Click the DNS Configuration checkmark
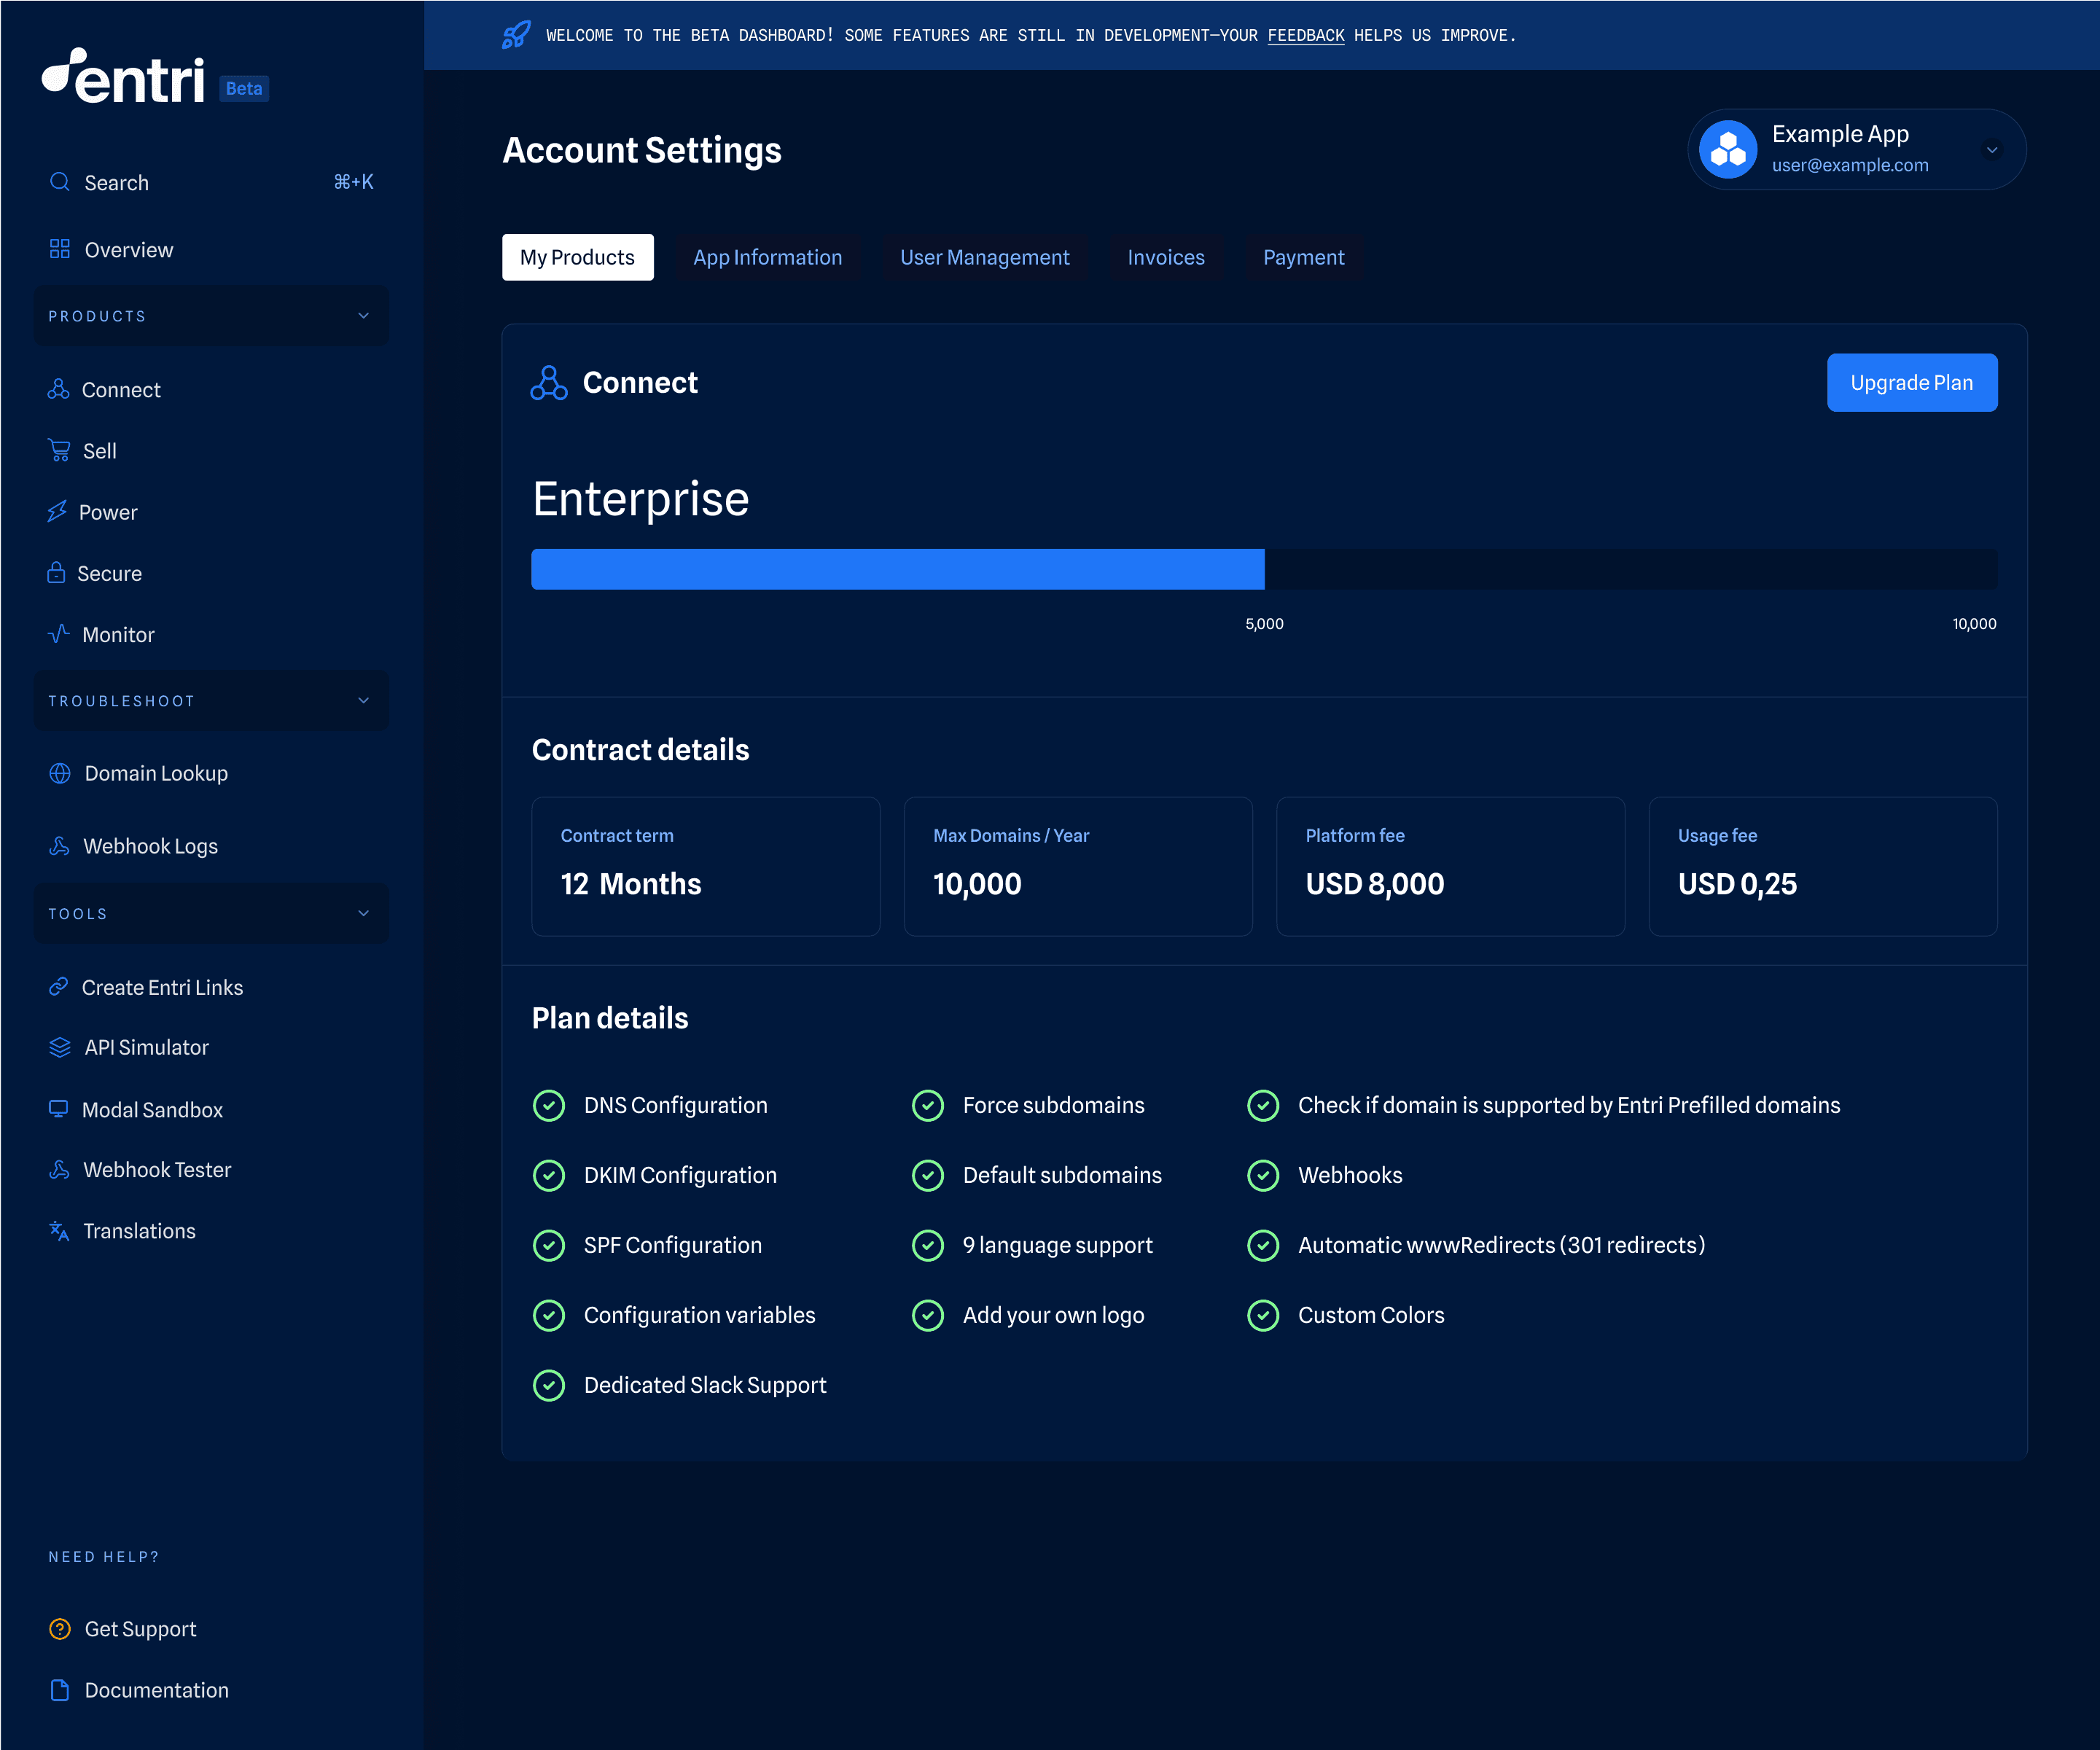The width and height of the screenshot is (2100, 1750). click(548, 1105)
